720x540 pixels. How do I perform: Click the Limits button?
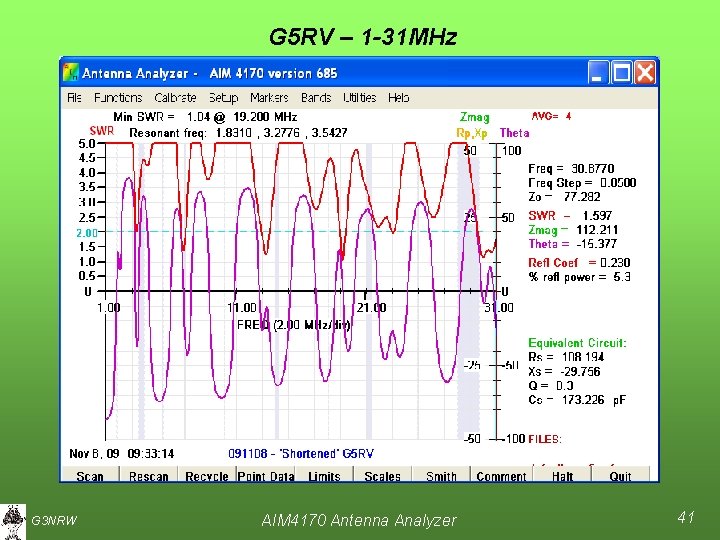(324, 476)
